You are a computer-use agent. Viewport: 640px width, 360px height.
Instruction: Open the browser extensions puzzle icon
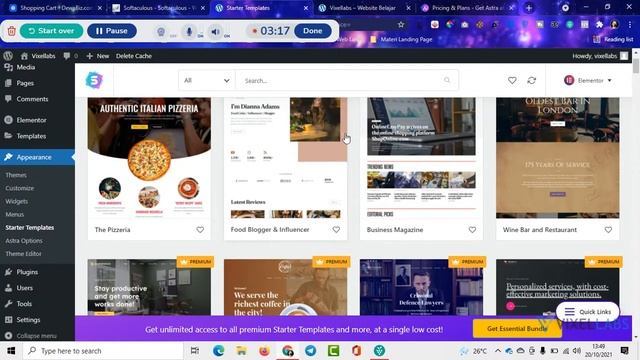[600, 25]
